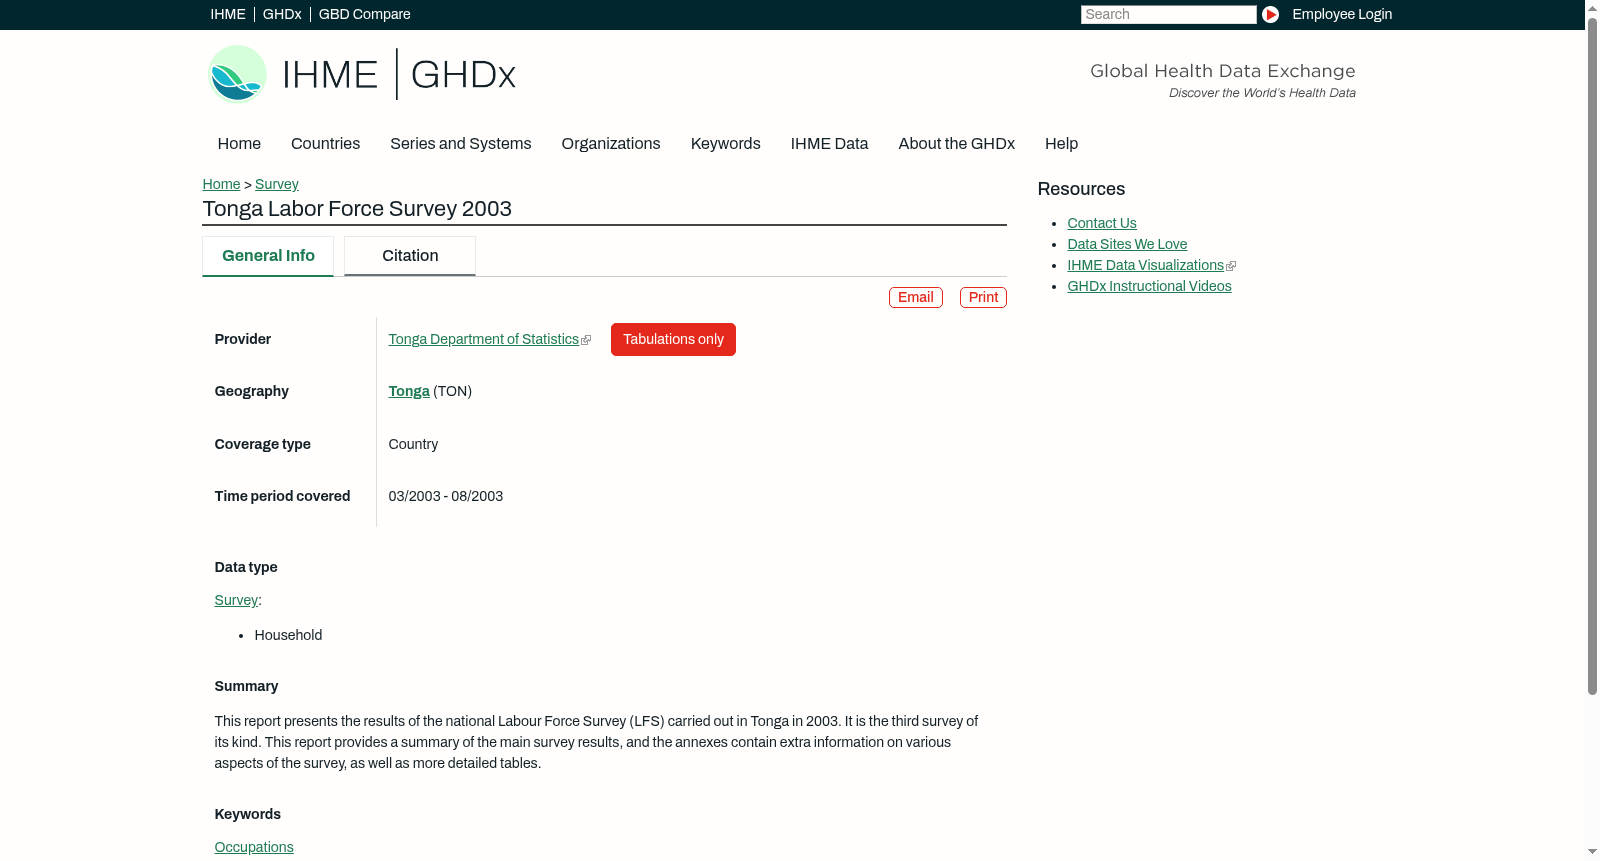
Task: Open Contact Us resource link
Action: 1102,223
